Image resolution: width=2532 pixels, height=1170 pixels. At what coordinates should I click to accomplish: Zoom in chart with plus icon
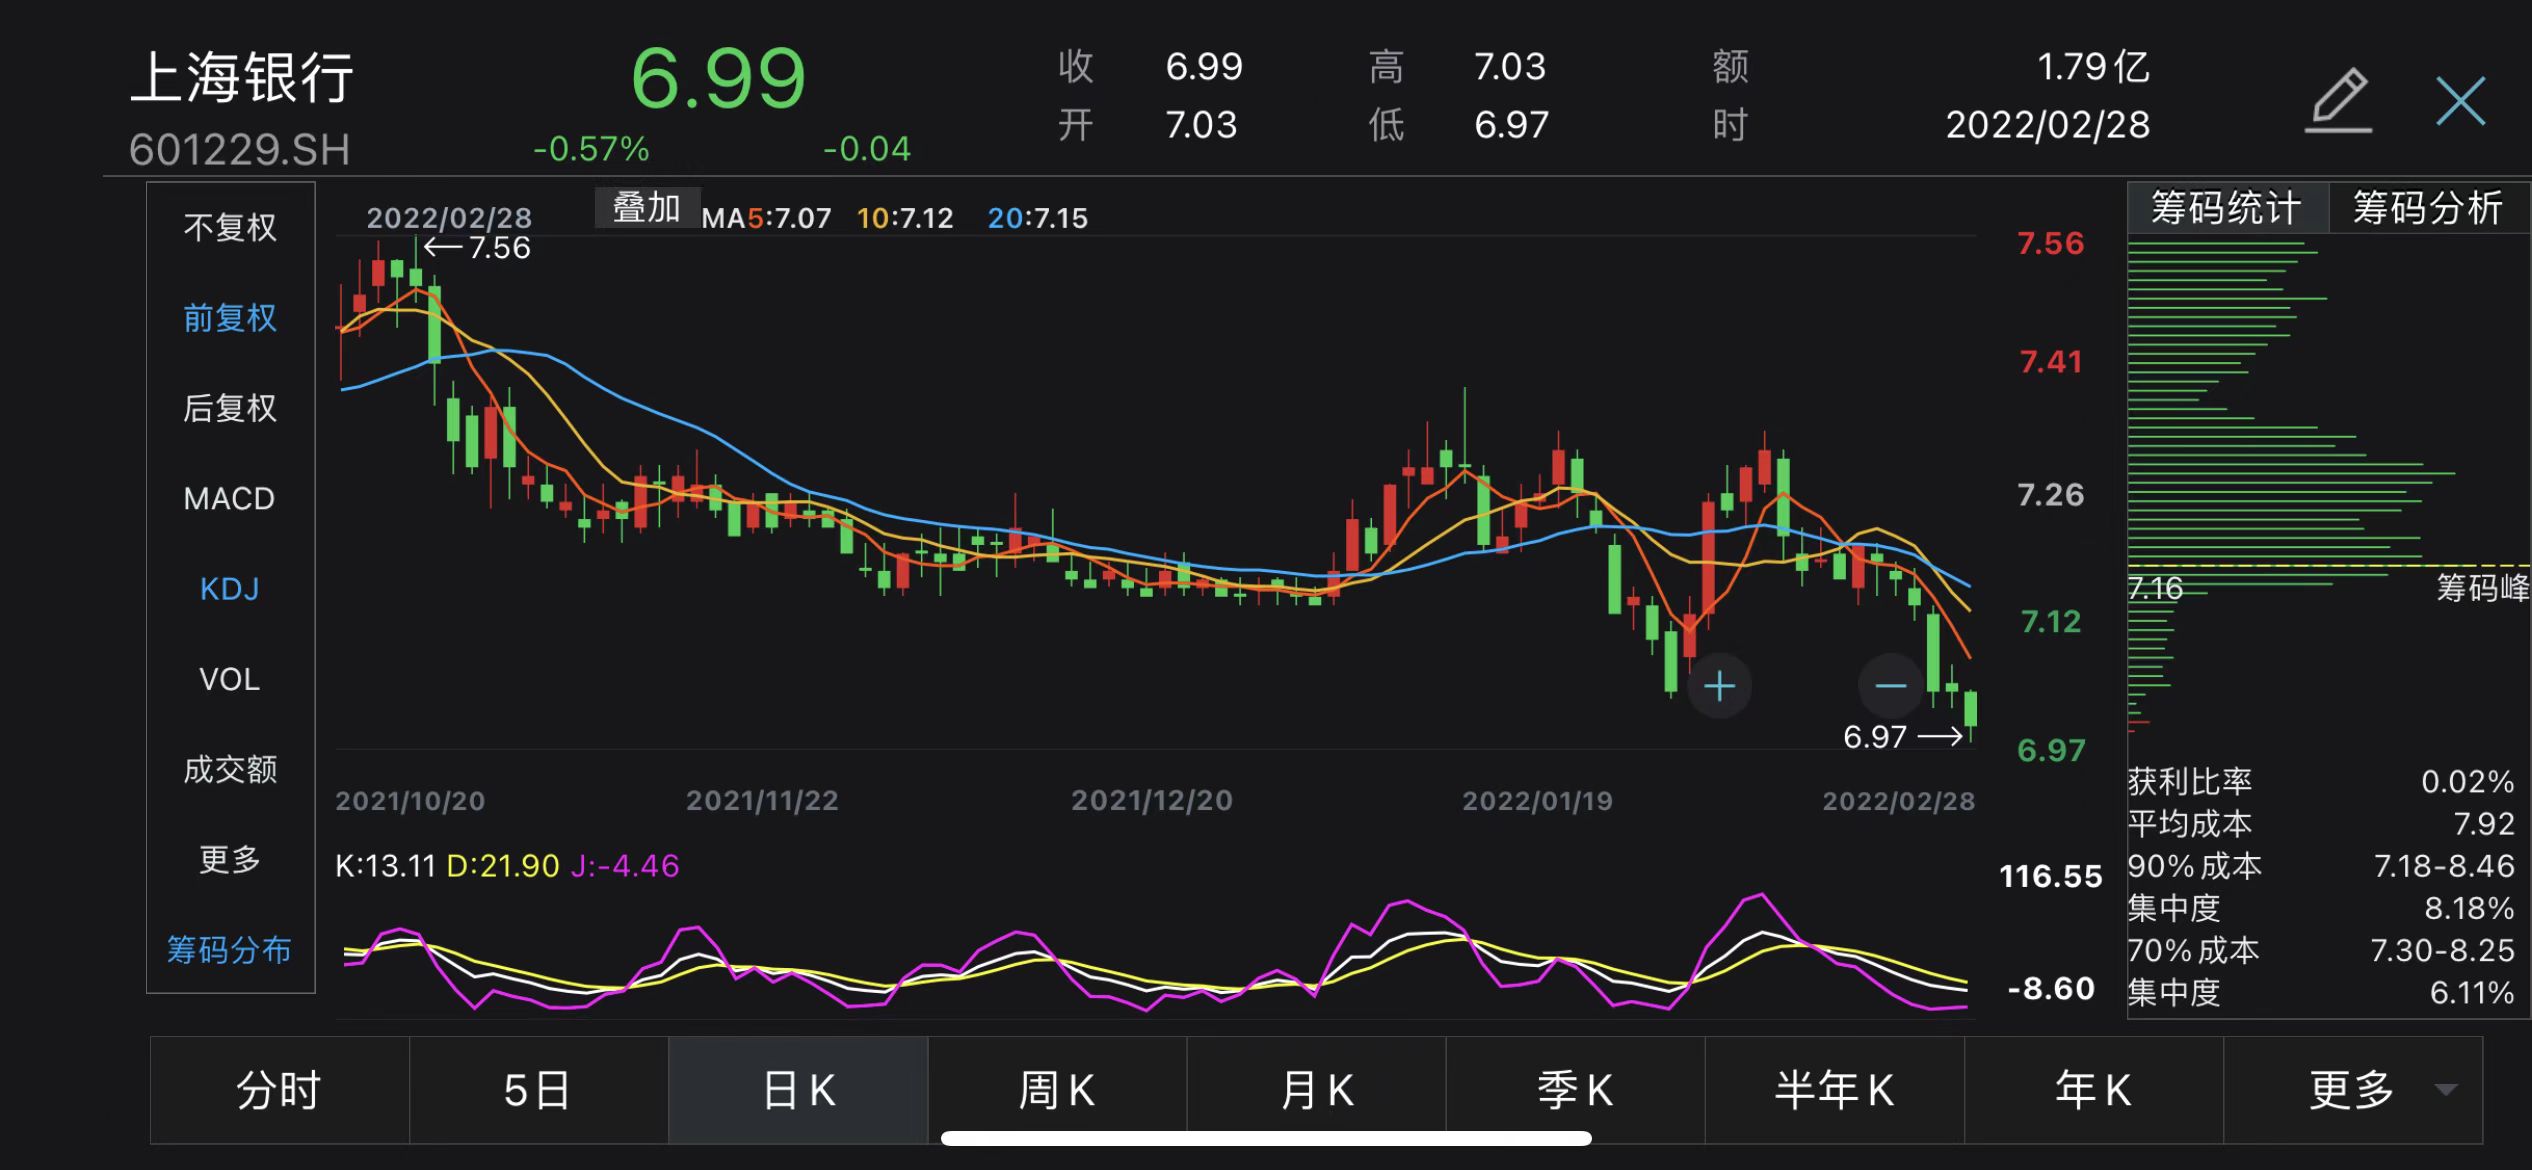[1719, 686]
